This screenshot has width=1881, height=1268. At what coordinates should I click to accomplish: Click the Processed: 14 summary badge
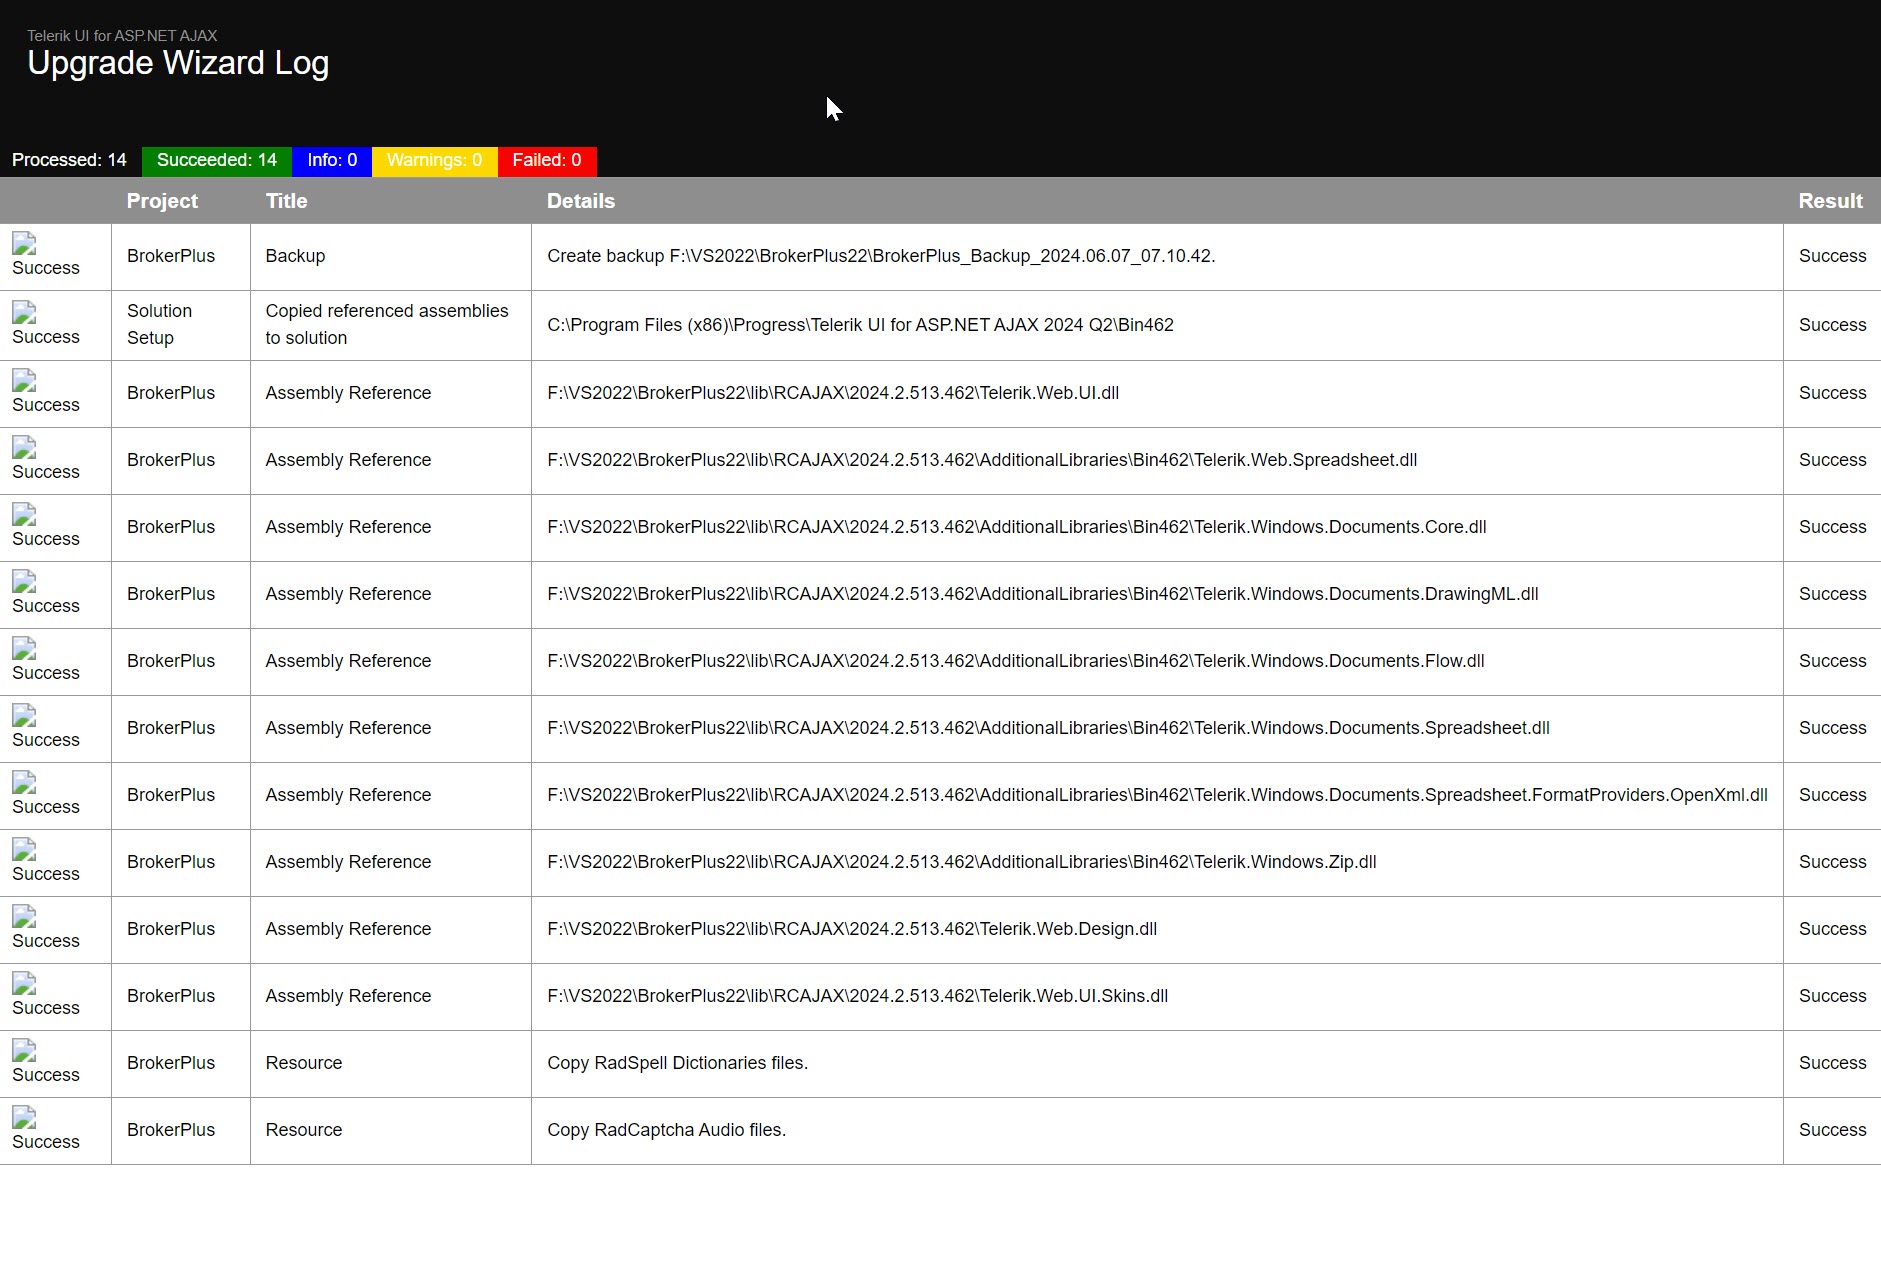(x=70, y=161)
